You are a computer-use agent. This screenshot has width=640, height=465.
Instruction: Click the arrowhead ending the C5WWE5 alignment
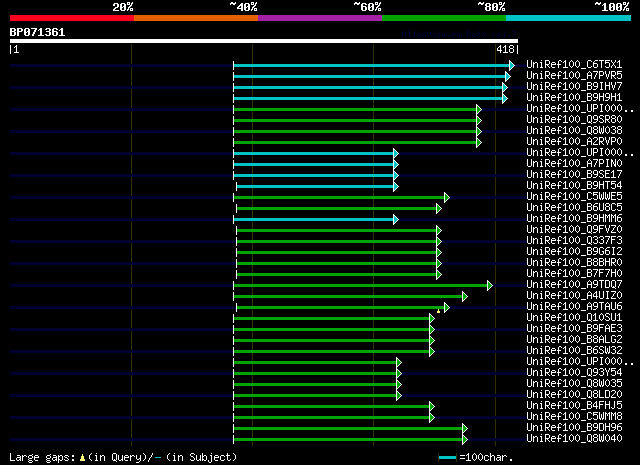(447, 198)
